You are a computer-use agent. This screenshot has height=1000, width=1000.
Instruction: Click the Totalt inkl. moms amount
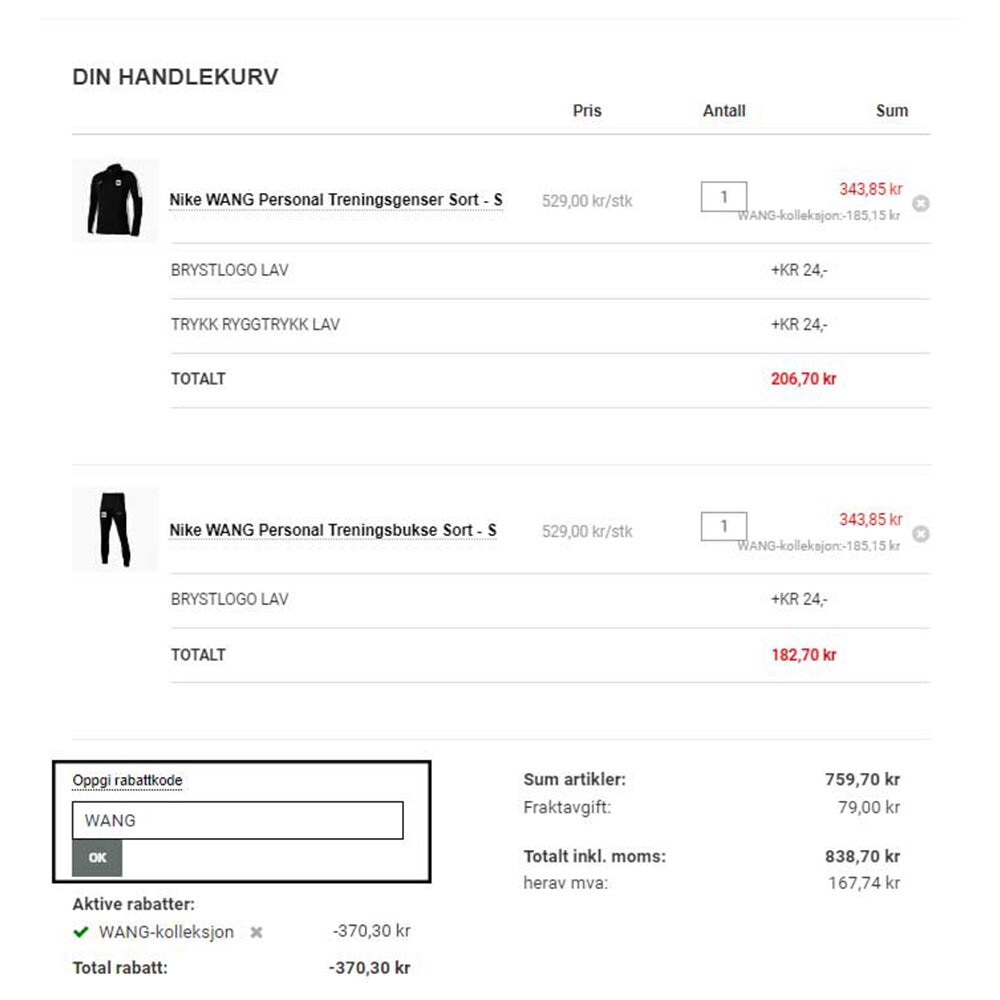[862, 856]
